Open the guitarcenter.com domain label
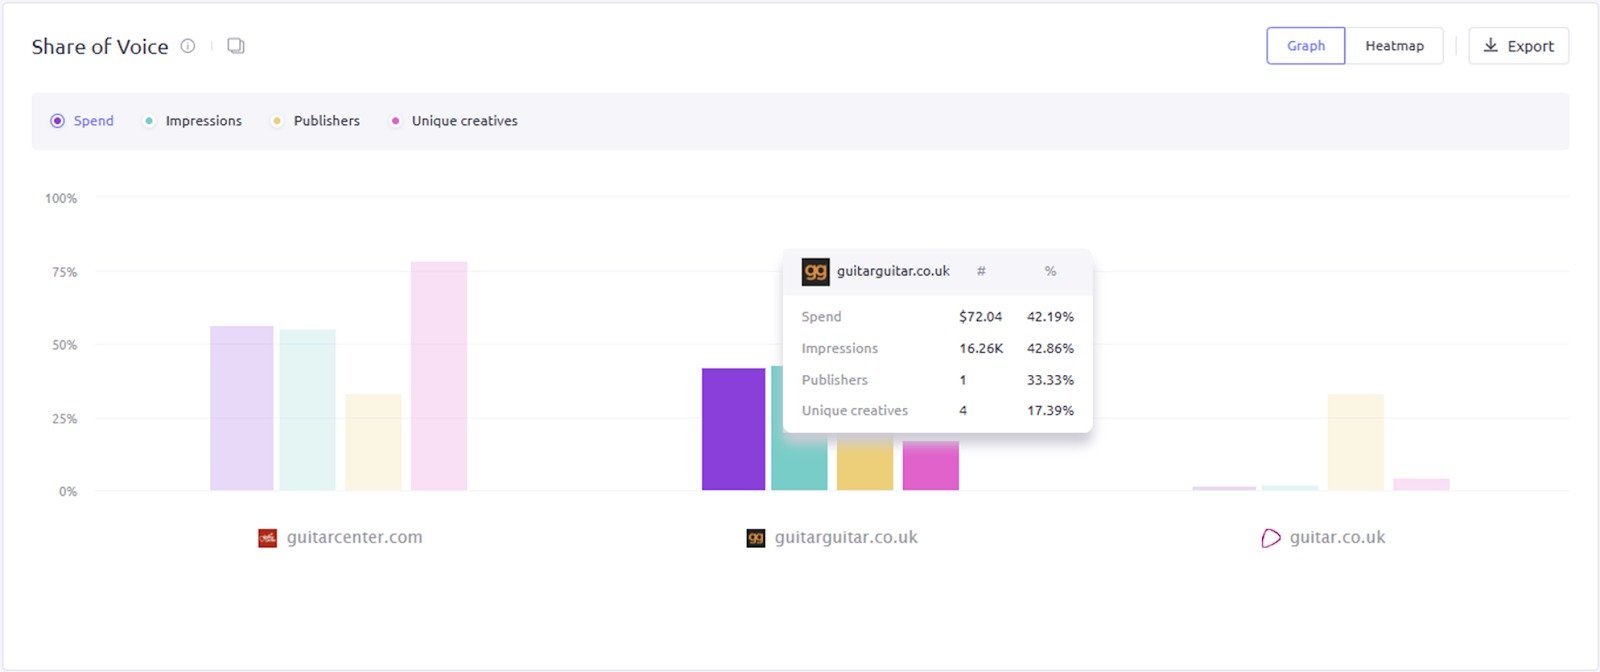The image size is (1600, 672). (354, 538)
